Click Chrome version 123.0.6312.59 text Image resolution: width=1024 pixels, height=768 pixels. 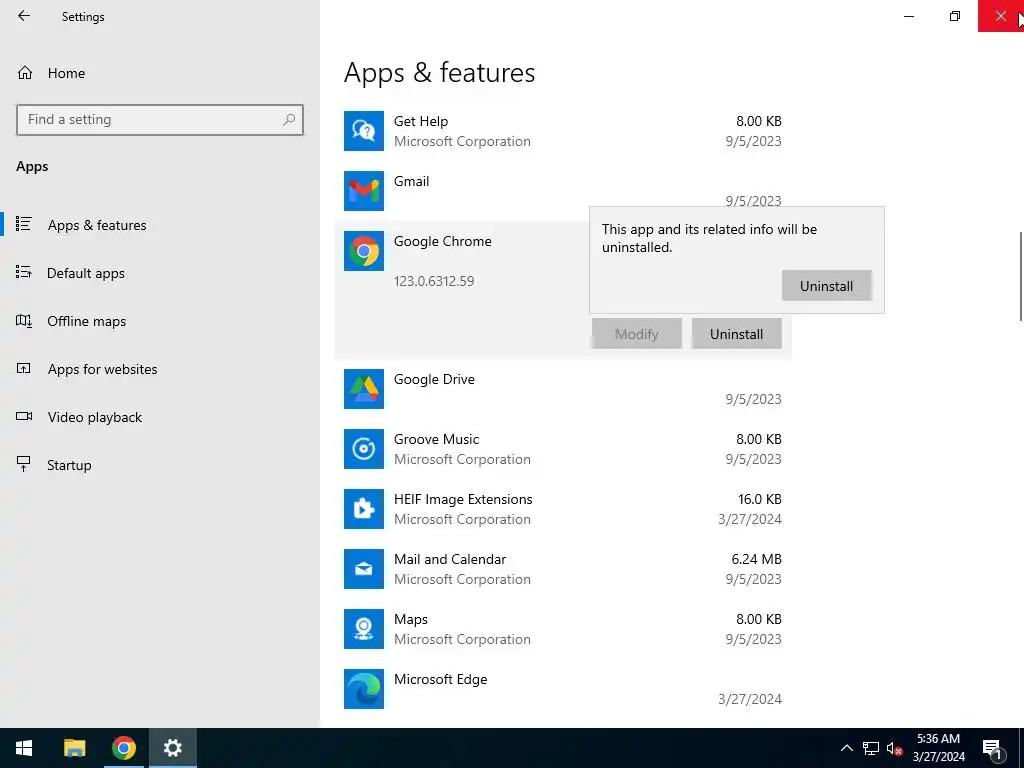coord(434,281)
